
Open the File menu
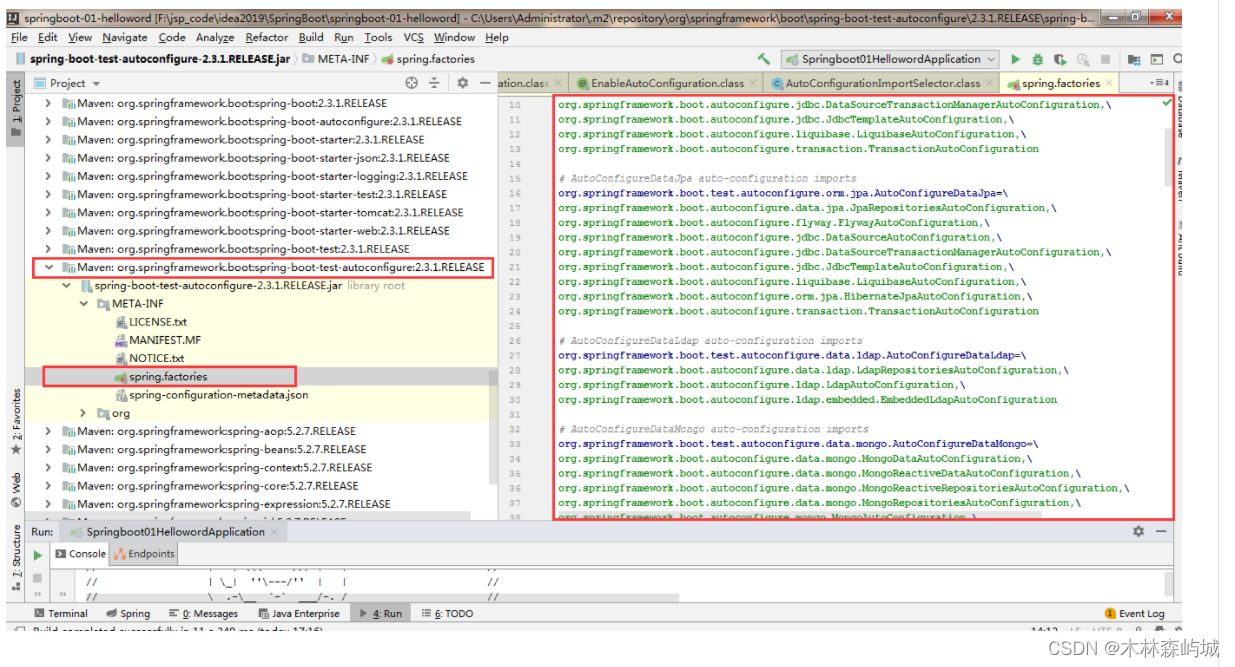(x=20, y=37)
